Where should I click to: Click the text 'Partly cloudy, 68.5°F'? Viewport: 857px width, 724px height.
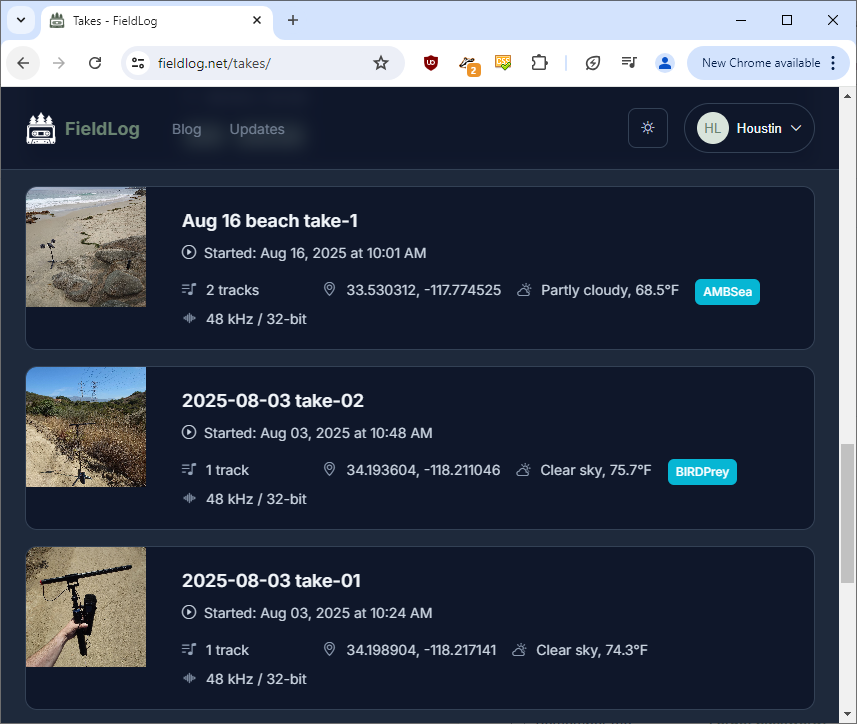pos(610,290)
